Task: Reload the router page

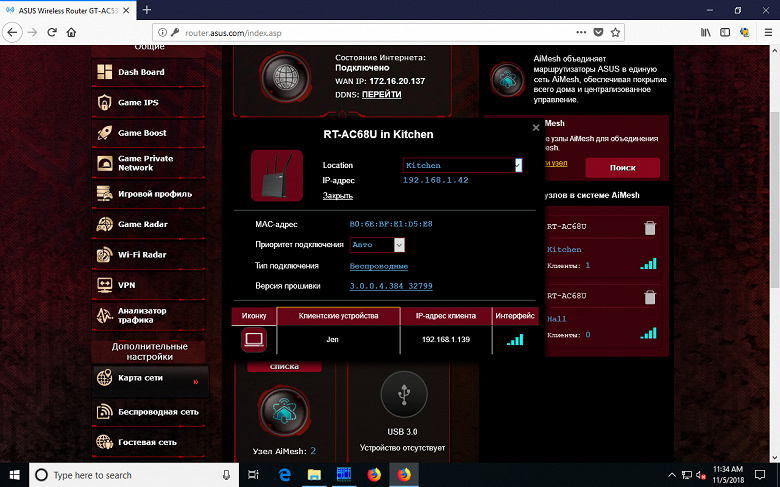Action: pyautogui.click(x=52, y=33)
